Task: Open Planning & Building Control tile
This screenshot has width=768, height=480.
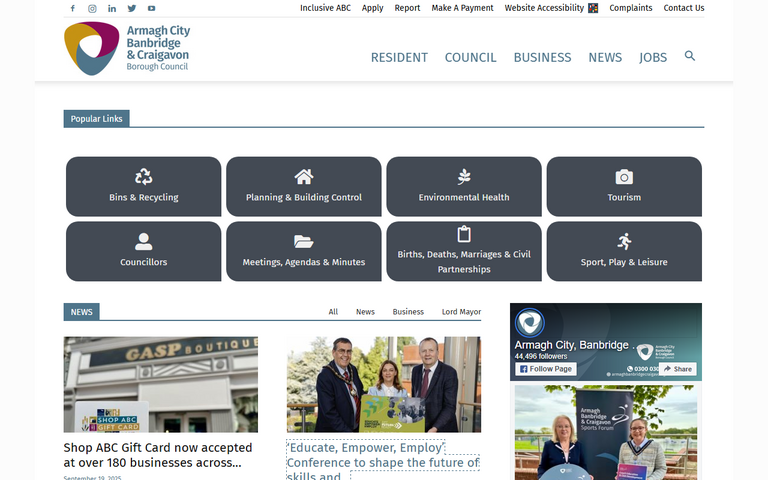Action: [x=304, y=187]
